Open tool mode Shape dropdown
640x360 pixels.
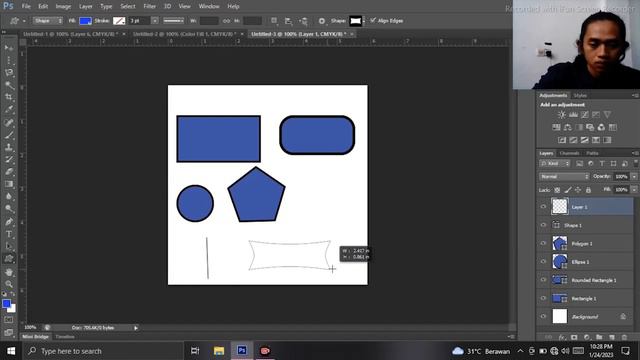48,20
